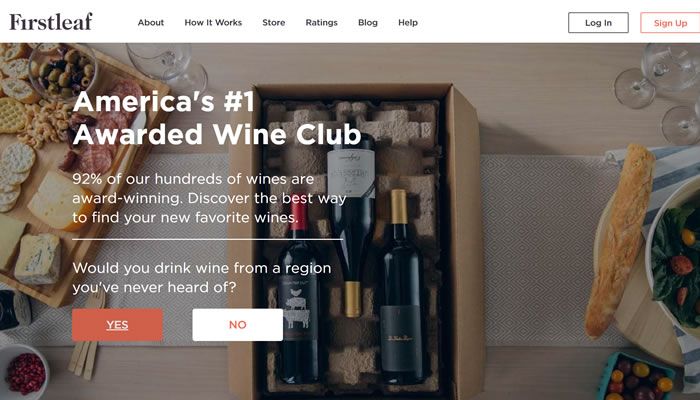Click the 92% award-winning wines description text
This screenshot has width=700, height=400.
click(209, 198)
